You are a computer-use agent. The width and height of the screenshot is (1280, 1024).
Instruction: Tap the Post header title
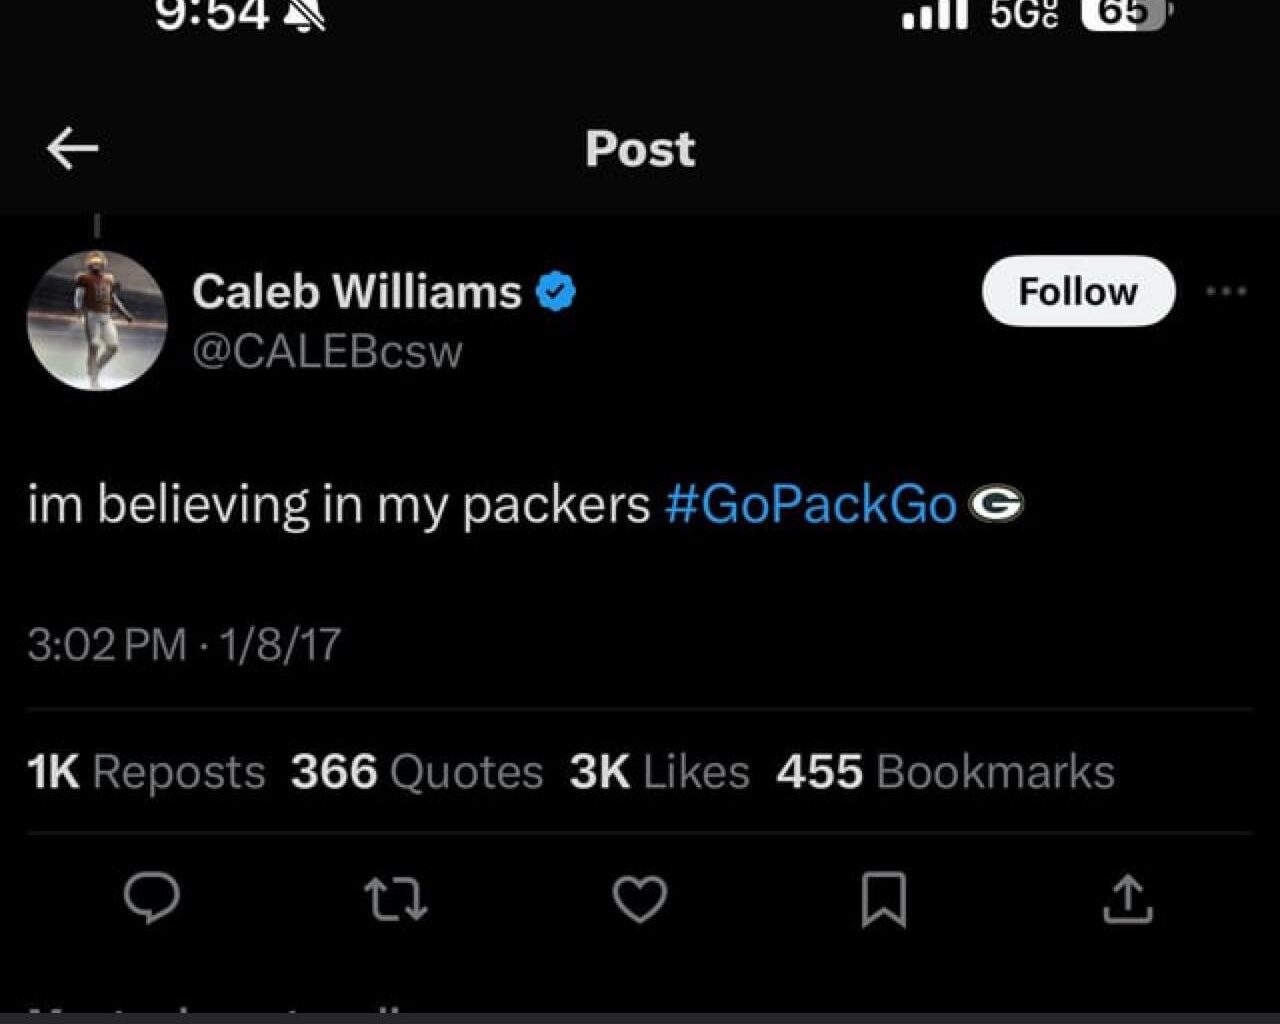point(639,148)
